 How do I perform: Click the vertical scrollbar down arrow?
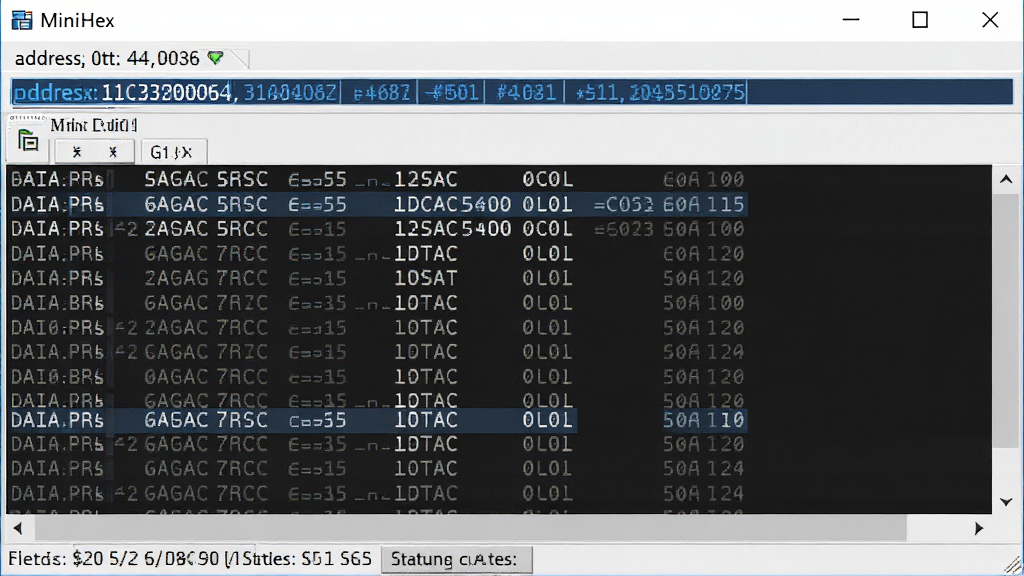coord(1006,502)
